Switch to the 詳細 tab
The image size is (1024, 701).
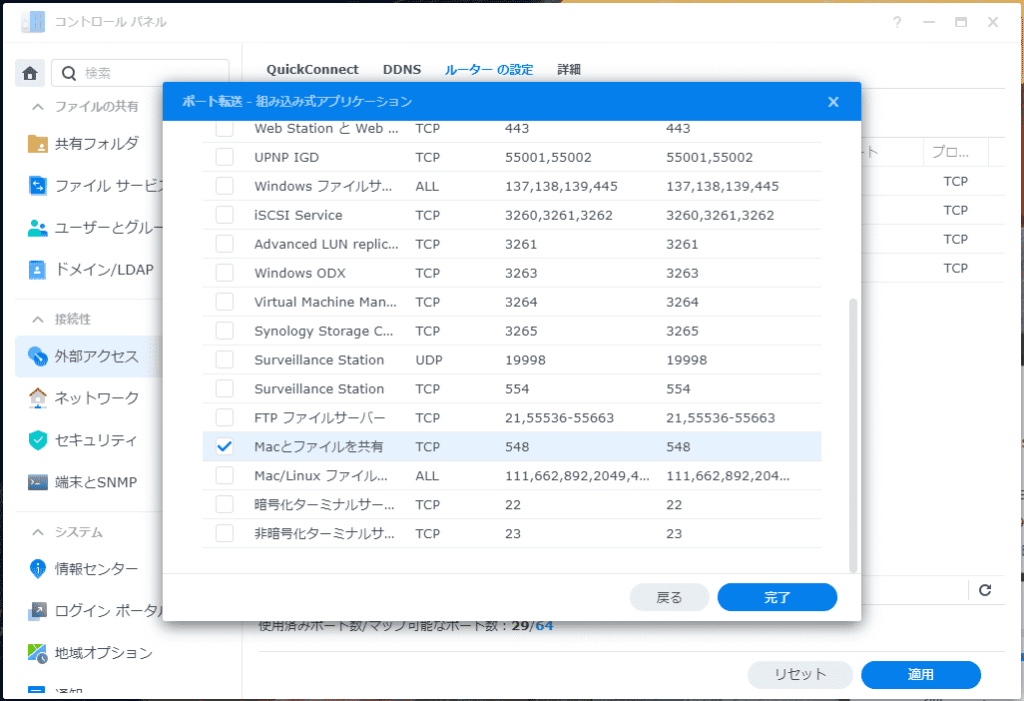(569, 69)
